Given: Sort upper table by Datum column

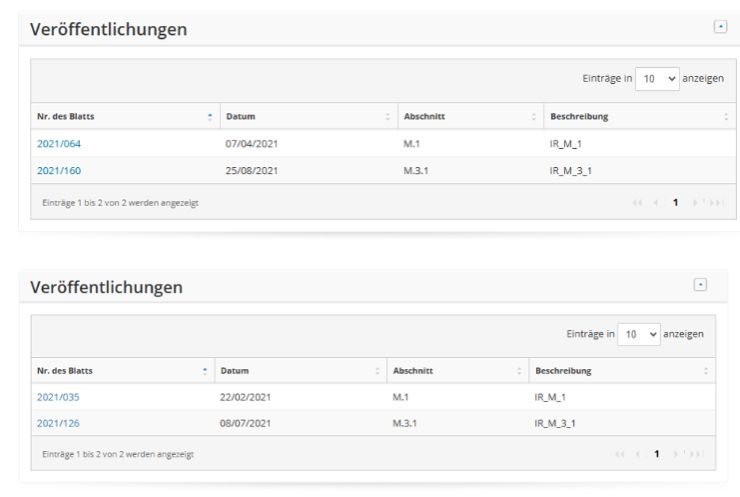Looking at the screenshot, I should coord(307,117).
